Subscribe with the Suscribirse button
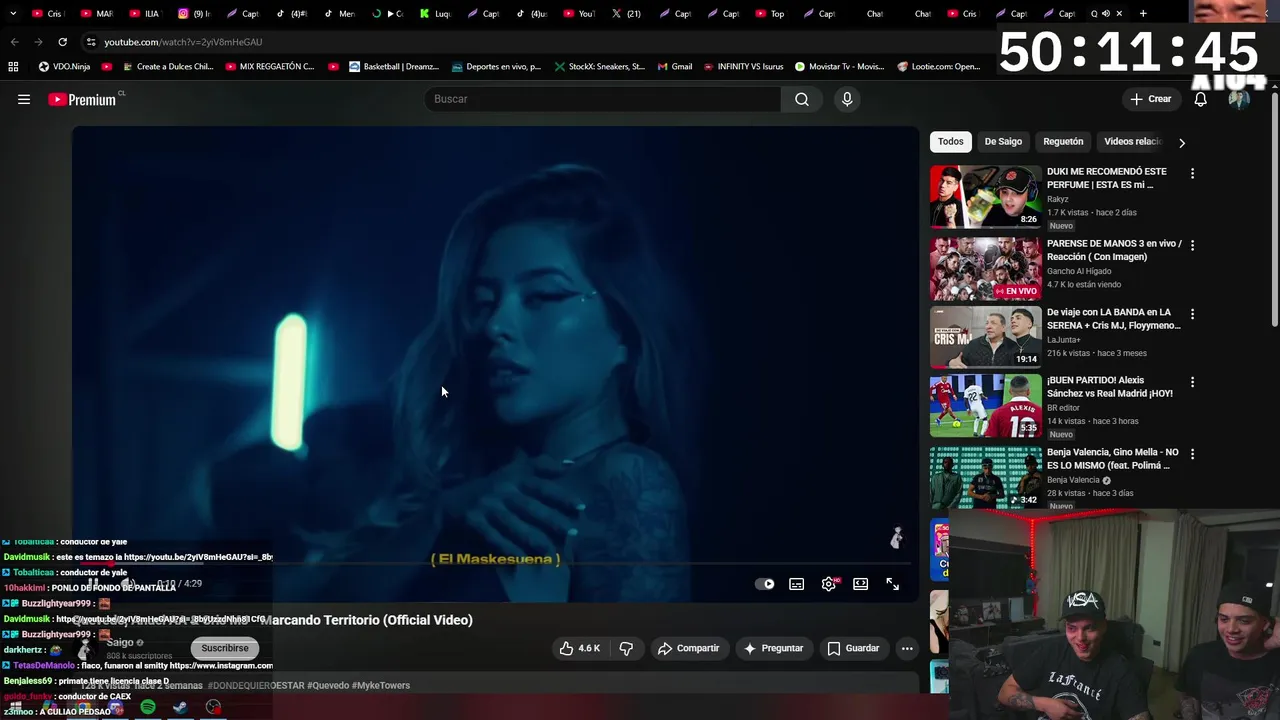 (225, 648)
